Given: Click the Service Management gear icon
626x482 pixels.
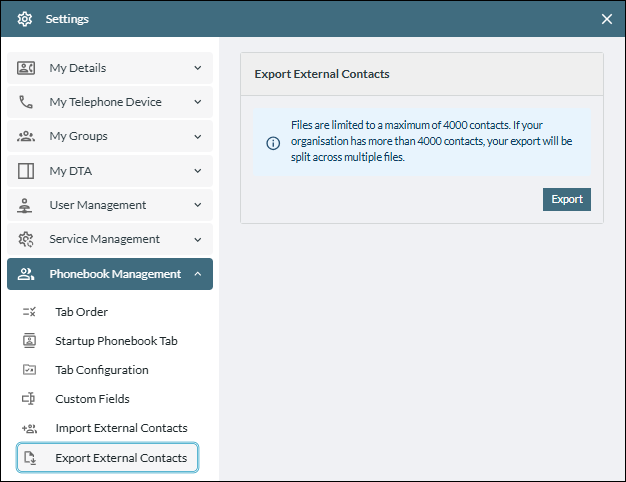Looking at the screenshot, I should coord(26,239).
